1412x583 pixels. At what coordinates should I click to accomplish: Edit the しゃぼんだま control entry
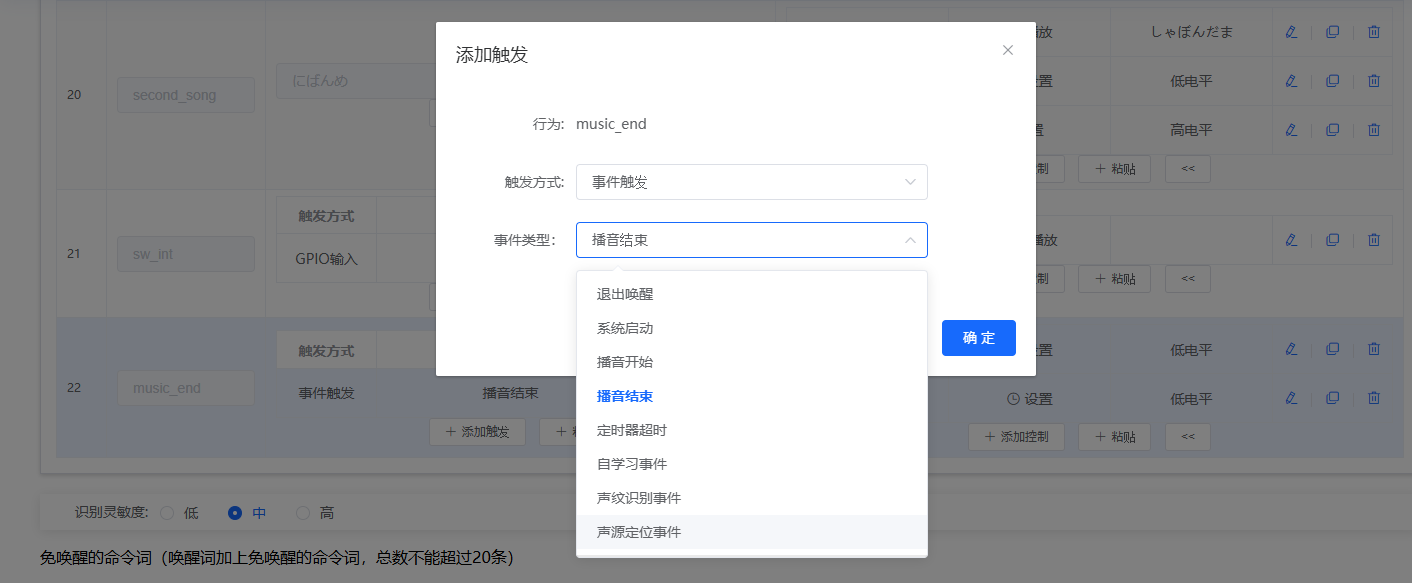(1291, 32)
